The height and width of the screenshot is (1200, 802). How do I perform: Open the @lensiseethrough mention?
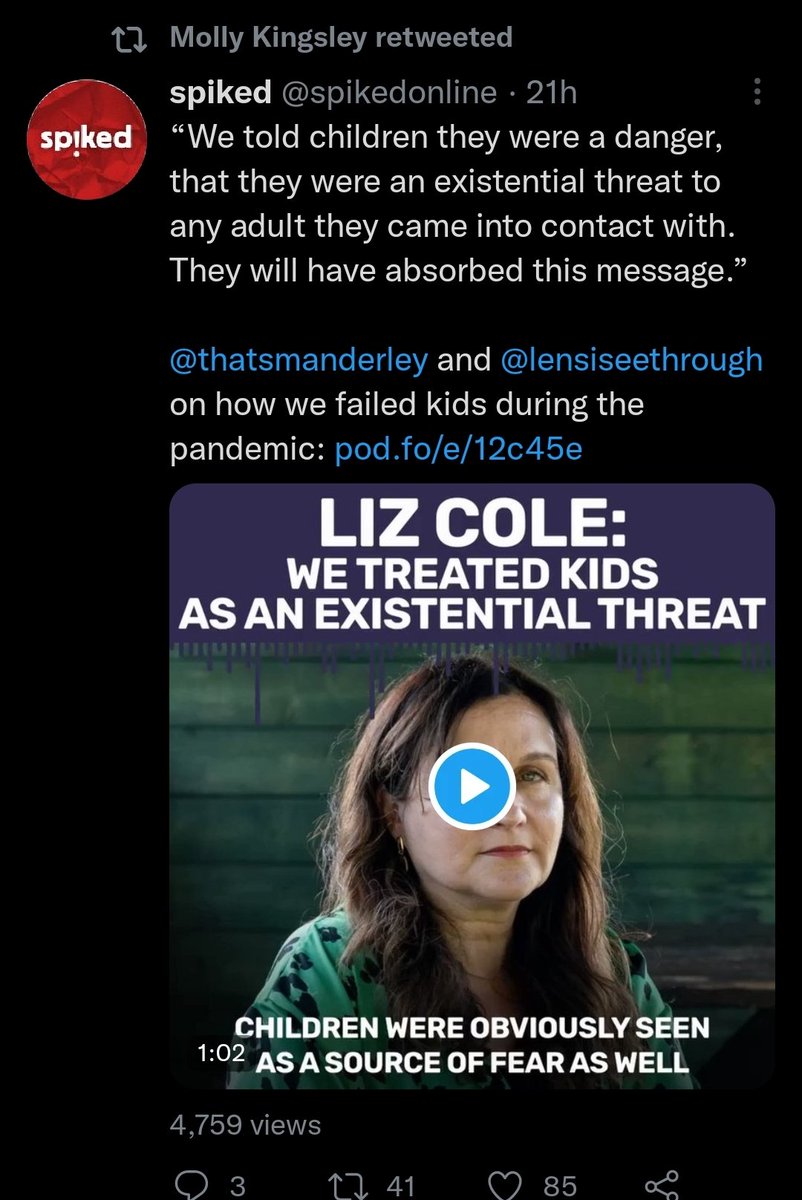click(629, 361)
